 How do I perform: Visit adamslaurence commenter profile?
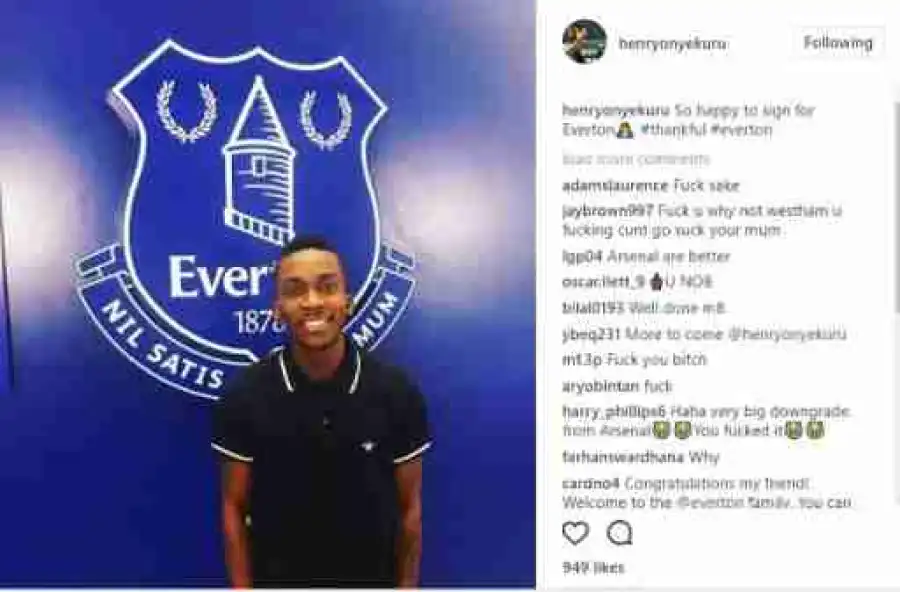point(615,186)
